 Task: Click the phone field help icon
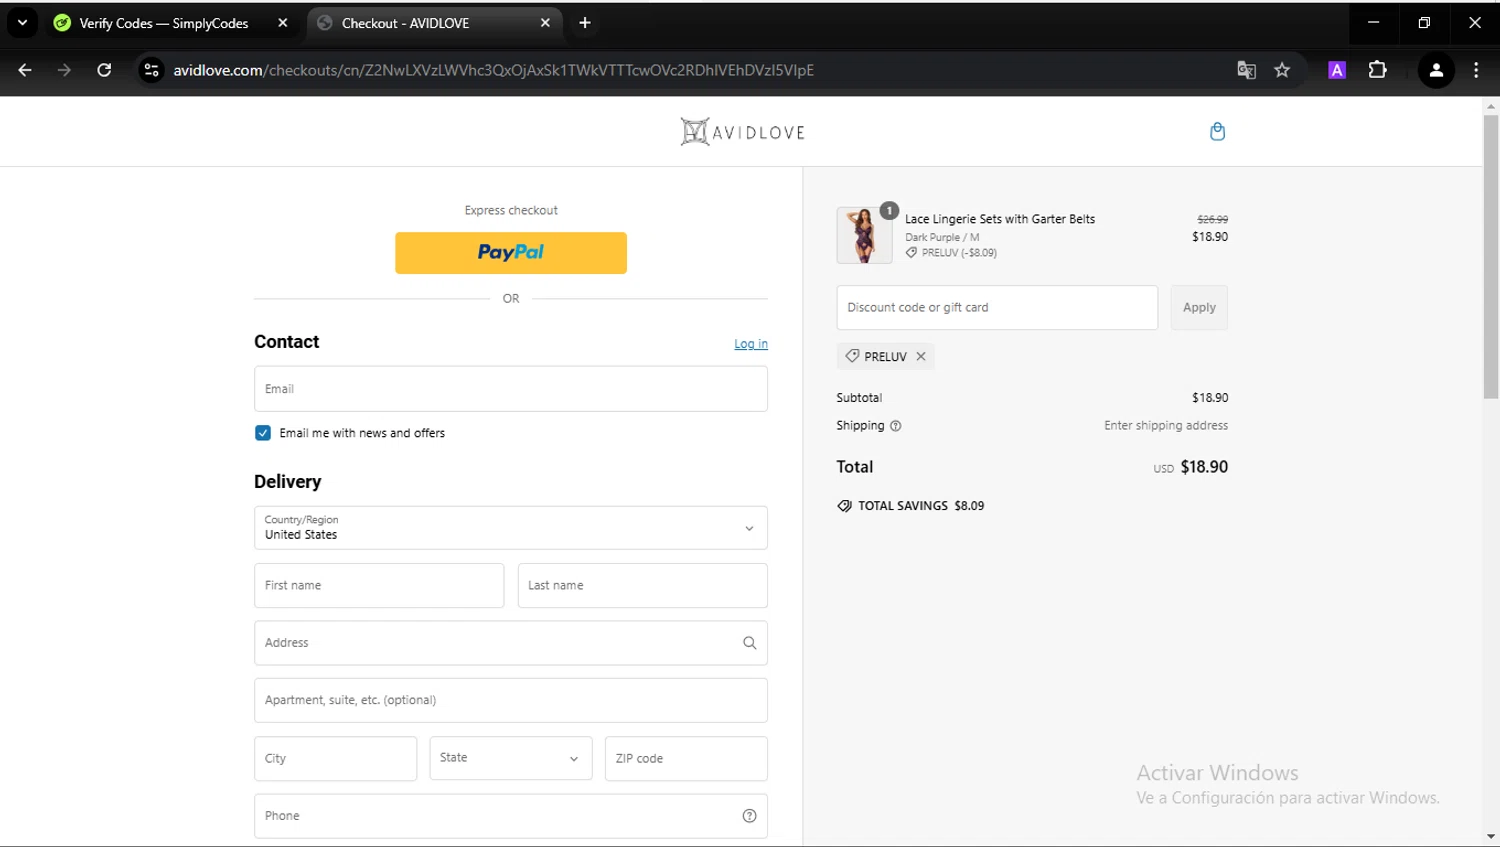(749, 816)
